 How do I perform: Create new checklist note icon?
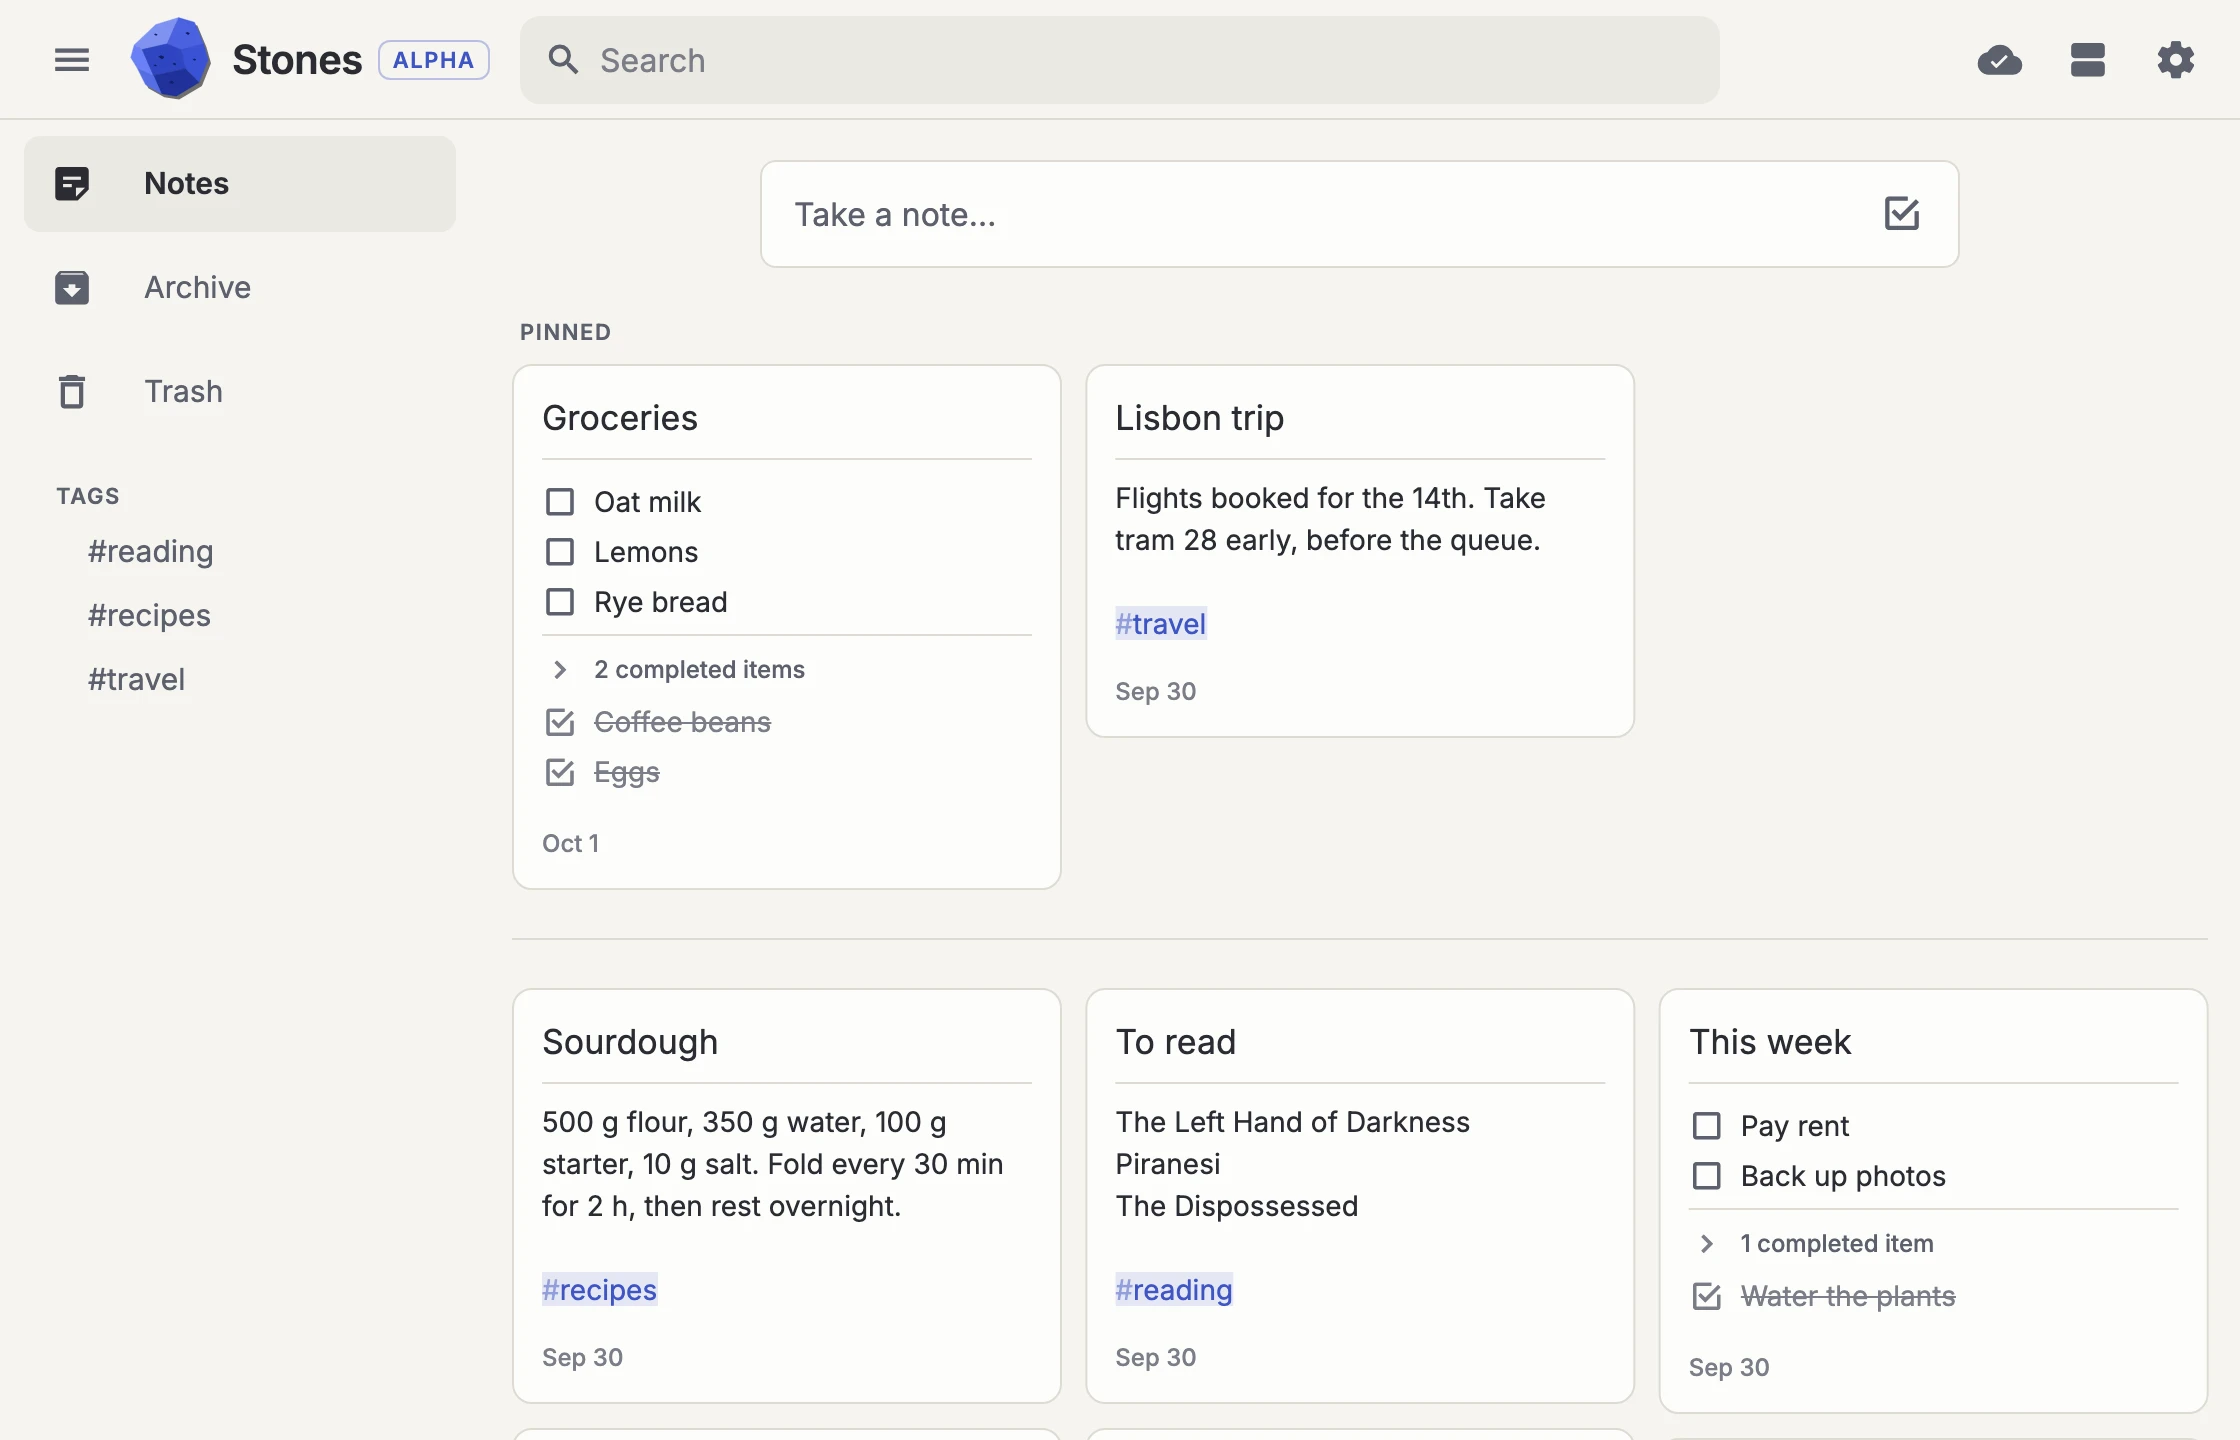(1902, 214)
